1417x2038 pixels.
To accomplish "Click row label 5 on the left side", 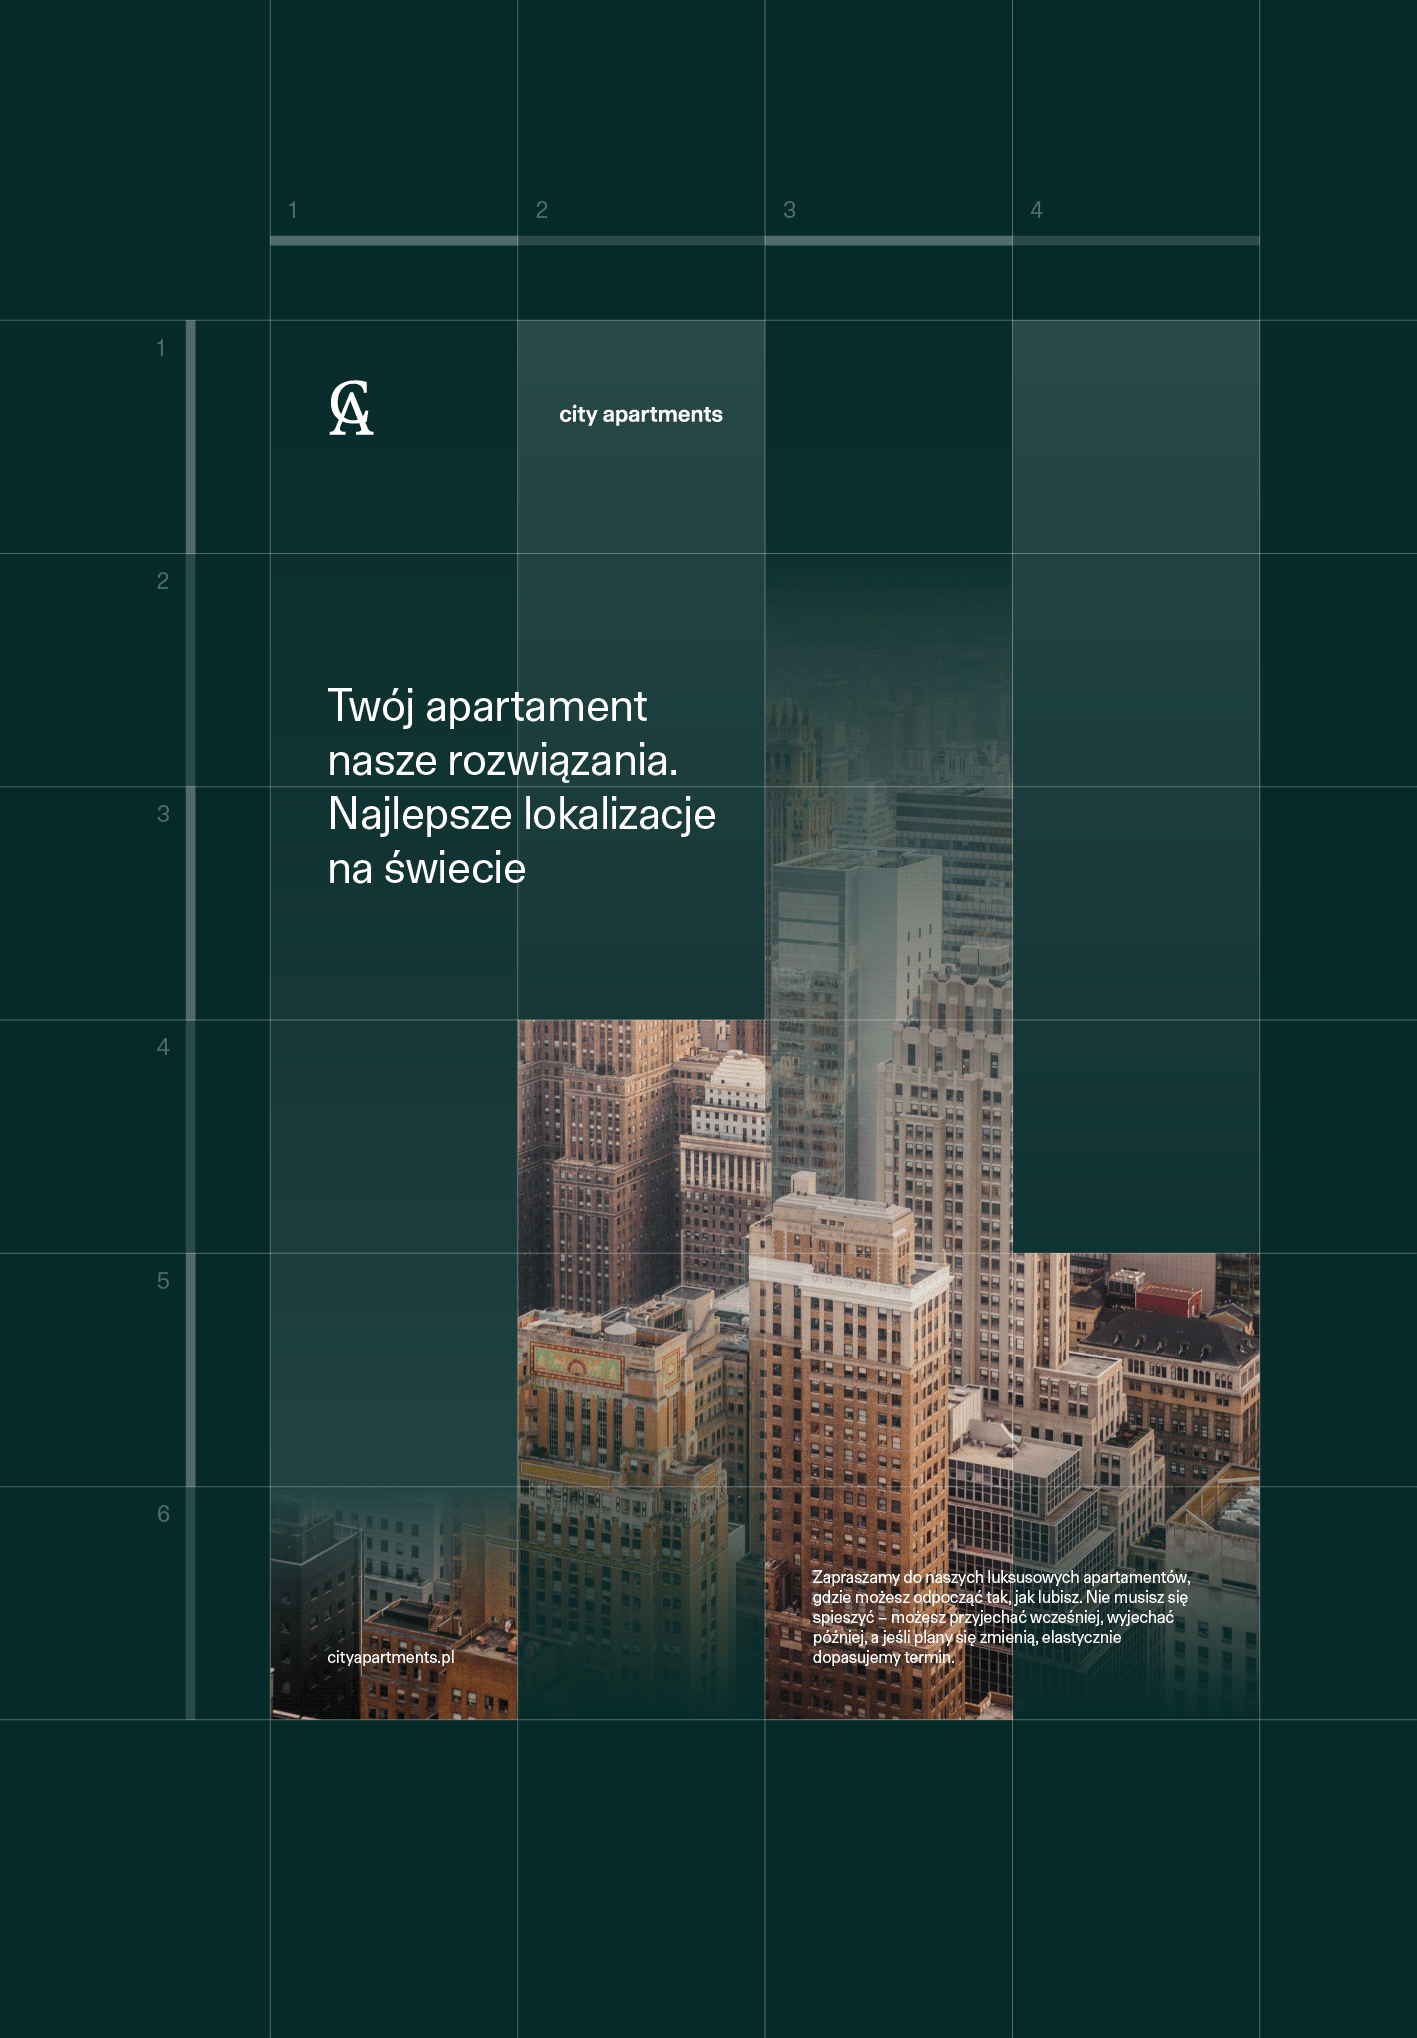I will point(162,1281).
